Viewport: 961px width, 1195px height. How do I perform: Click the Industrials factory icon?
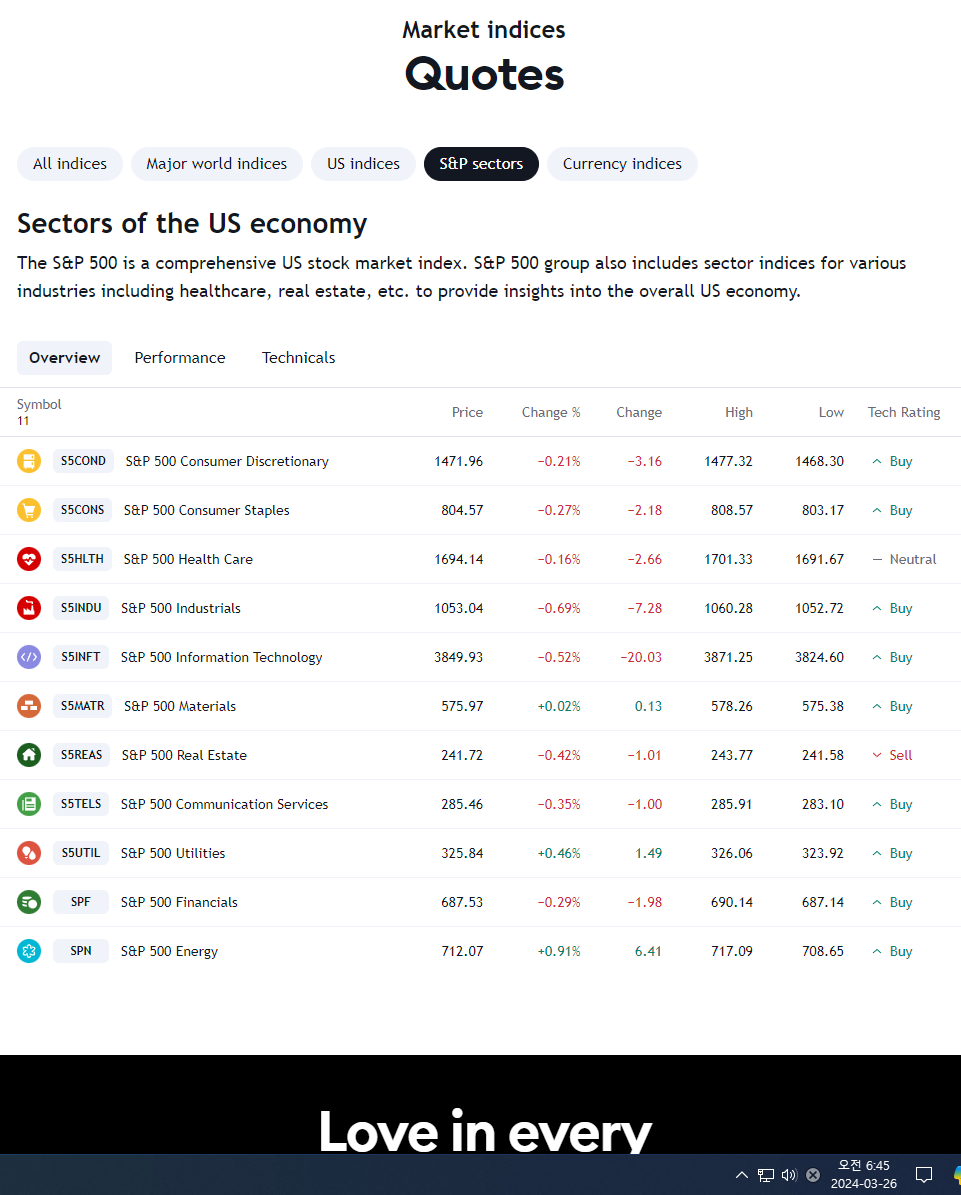click(29, 608)
